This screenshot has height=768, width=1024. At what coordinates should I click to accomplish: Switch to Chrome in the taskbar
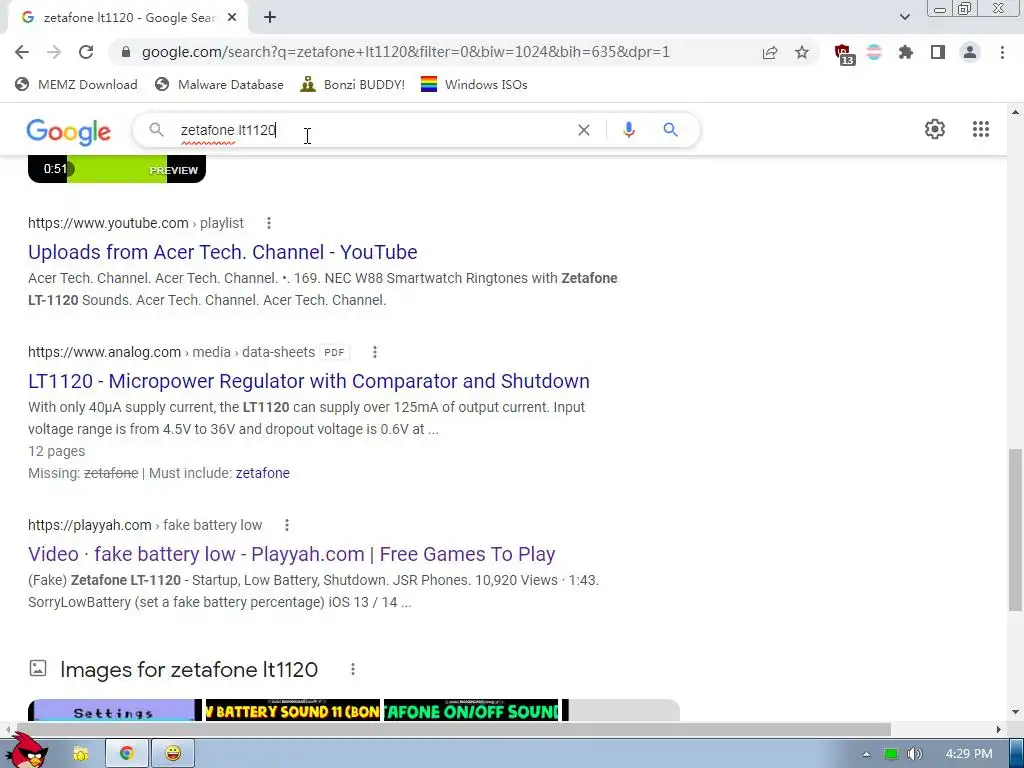(x=127, y=754)
